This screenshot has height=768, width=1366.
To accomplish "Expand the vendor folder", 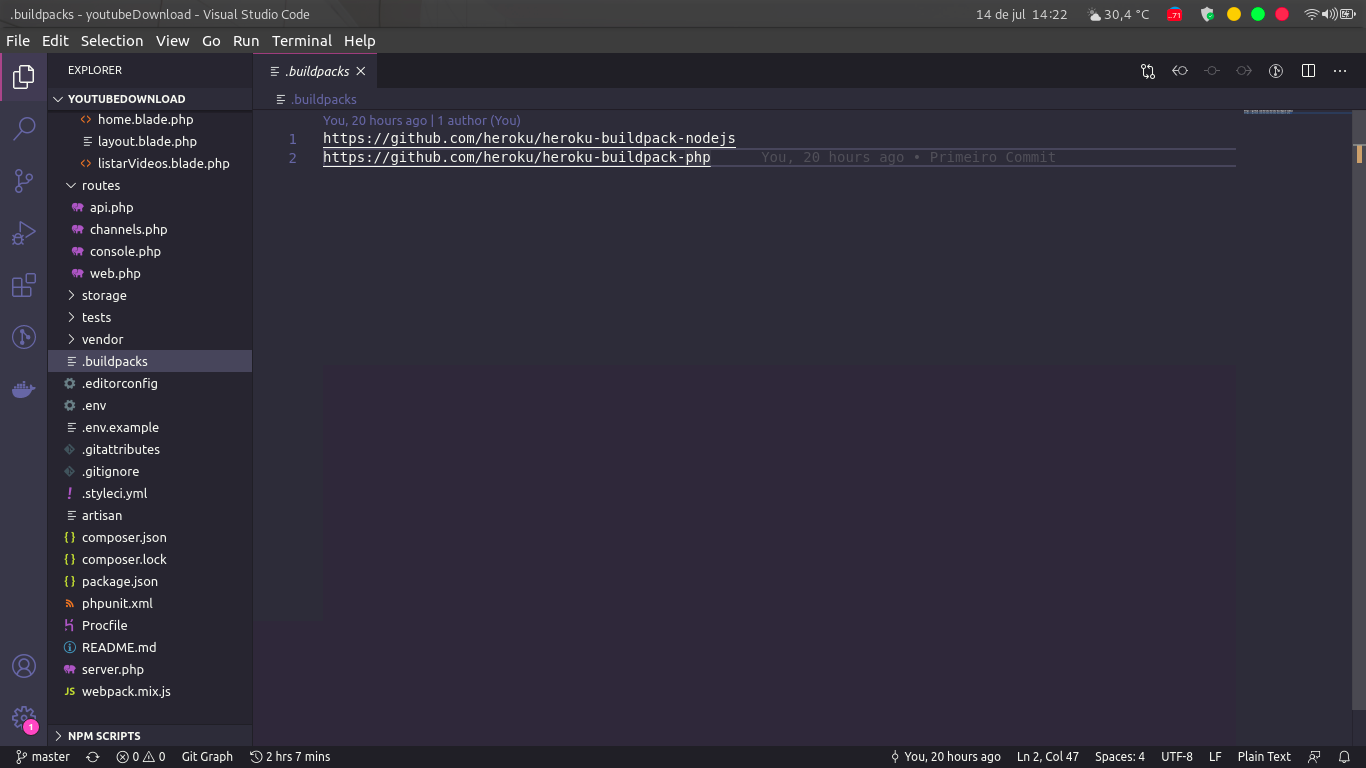I will tap(150, 339).
